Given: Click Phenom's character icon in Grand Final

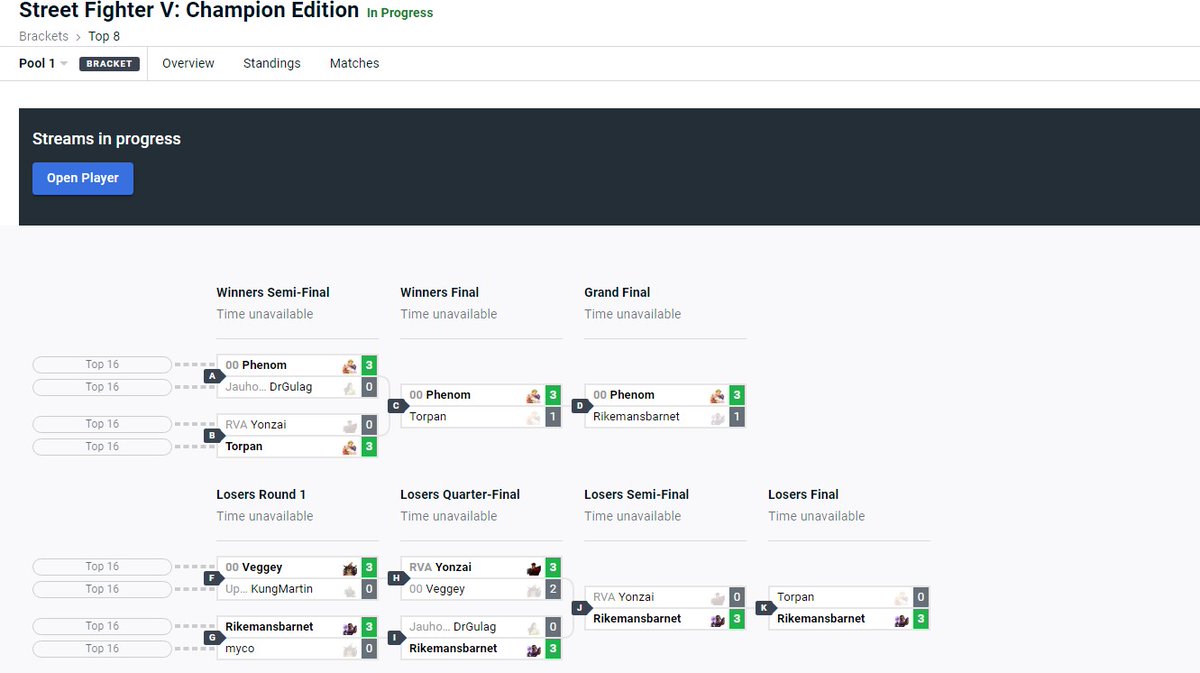Looking at the screenshot, I should pos(717,395).
